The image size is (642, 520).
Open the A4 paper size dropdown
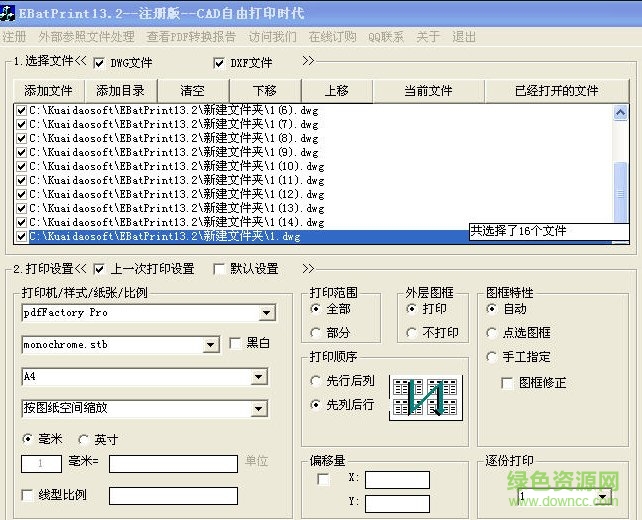click(259, 377)
